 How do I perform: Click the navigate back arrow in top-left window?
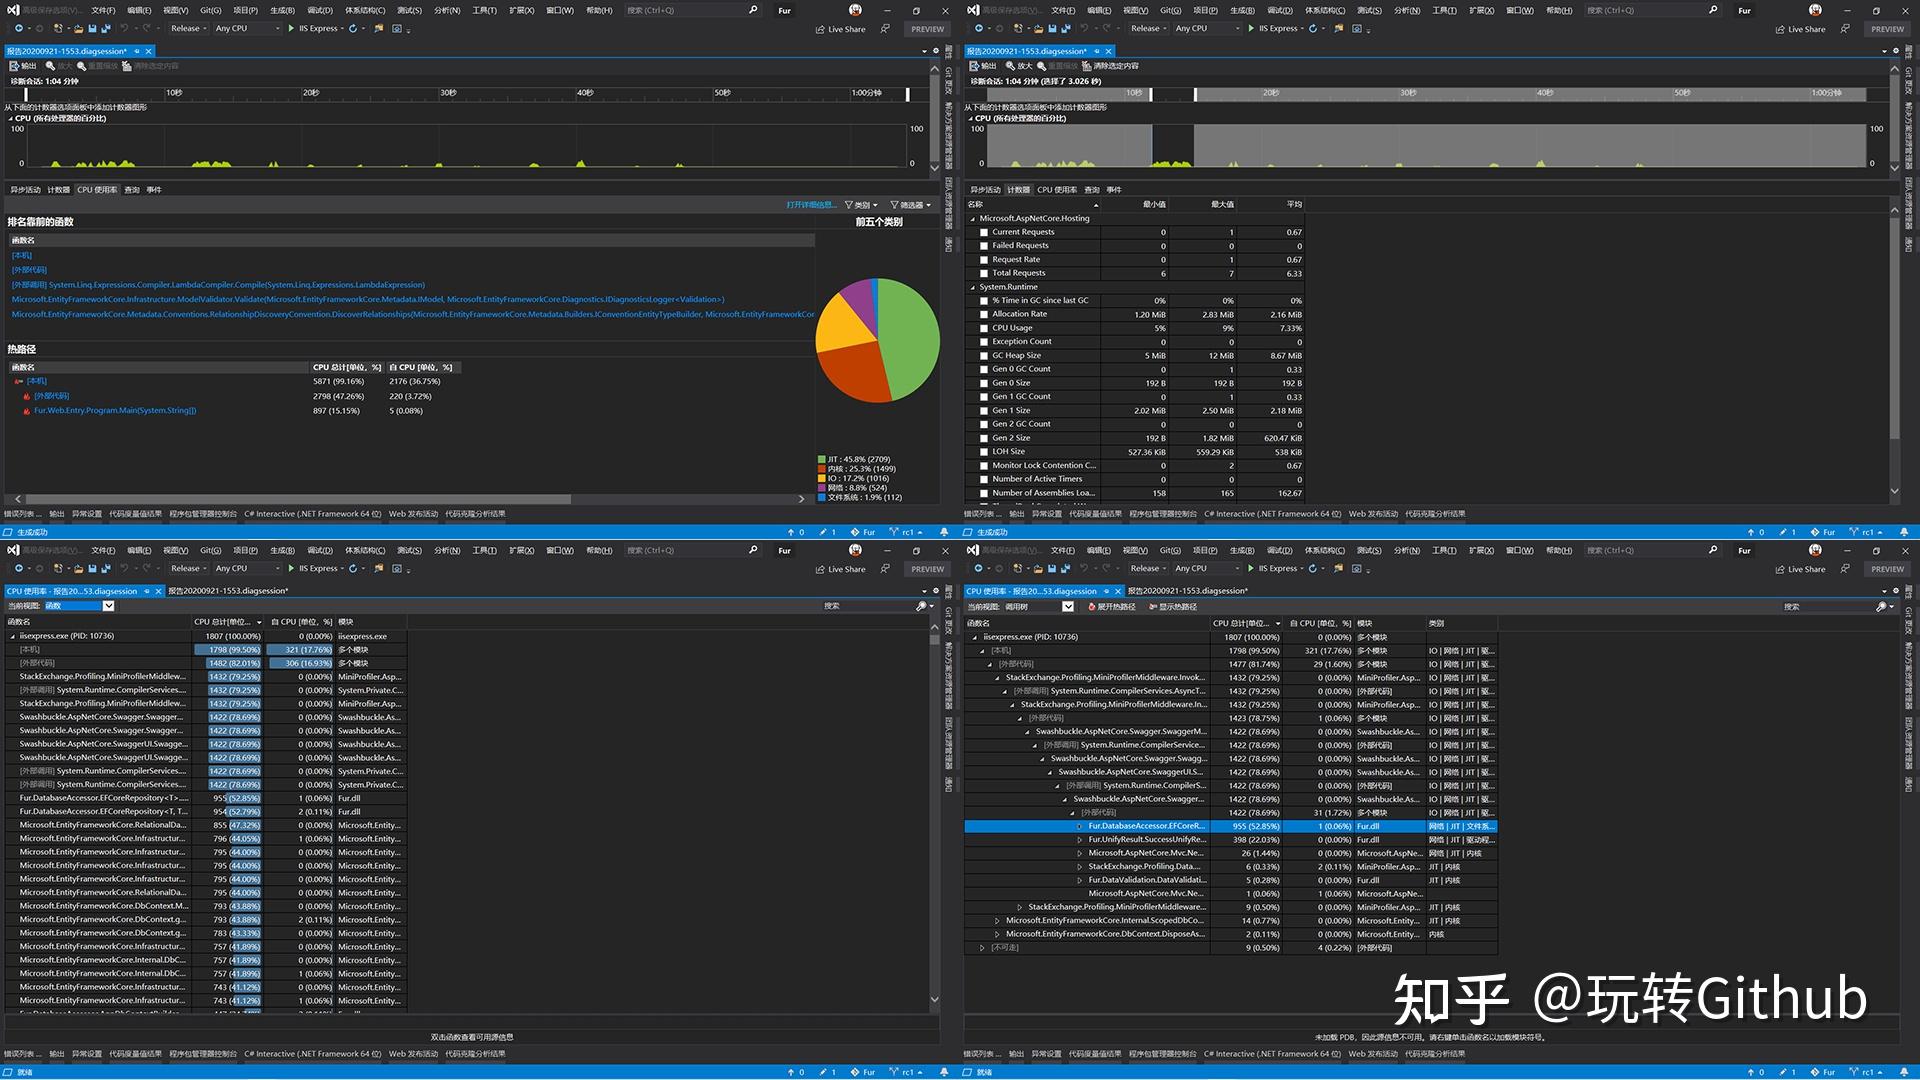(19, 28)
